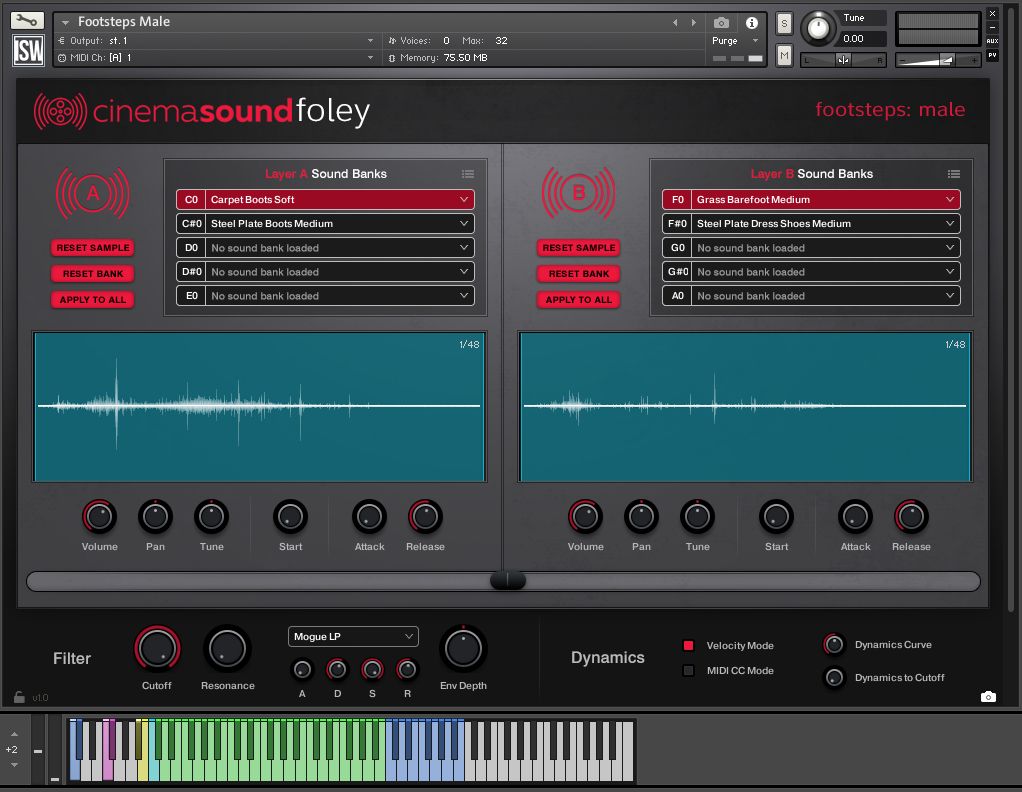
Task: Open the Layer B sound banks list menu icon
Action: point(954,174)
